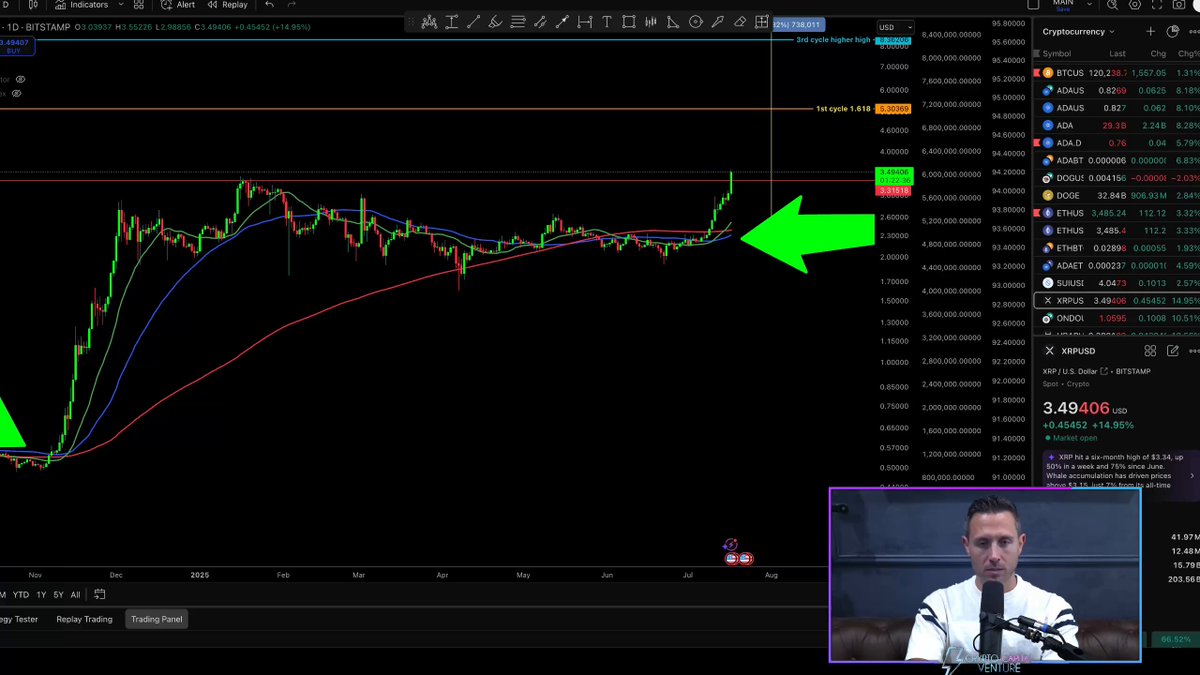1200x675 pixels.
Task: Start bar Replay mode in top toolbar
Action: click(227, 5)
